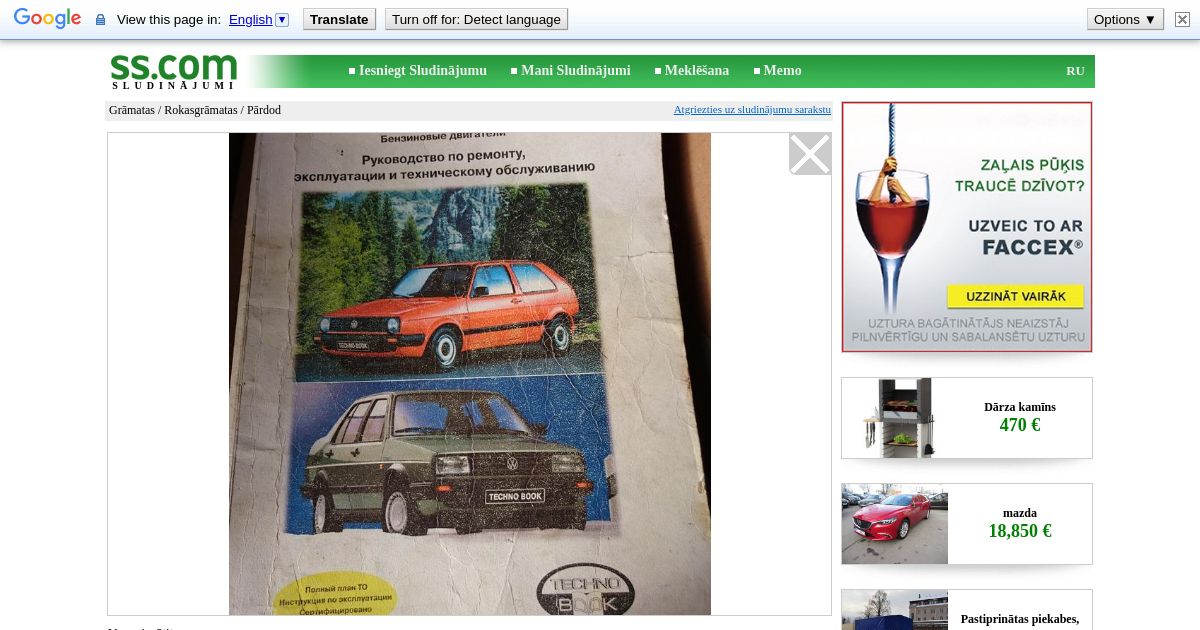Screen dimensions: 1200x630
Task: Open the English language dropdown arrow
Action: (x=282, y=19)
